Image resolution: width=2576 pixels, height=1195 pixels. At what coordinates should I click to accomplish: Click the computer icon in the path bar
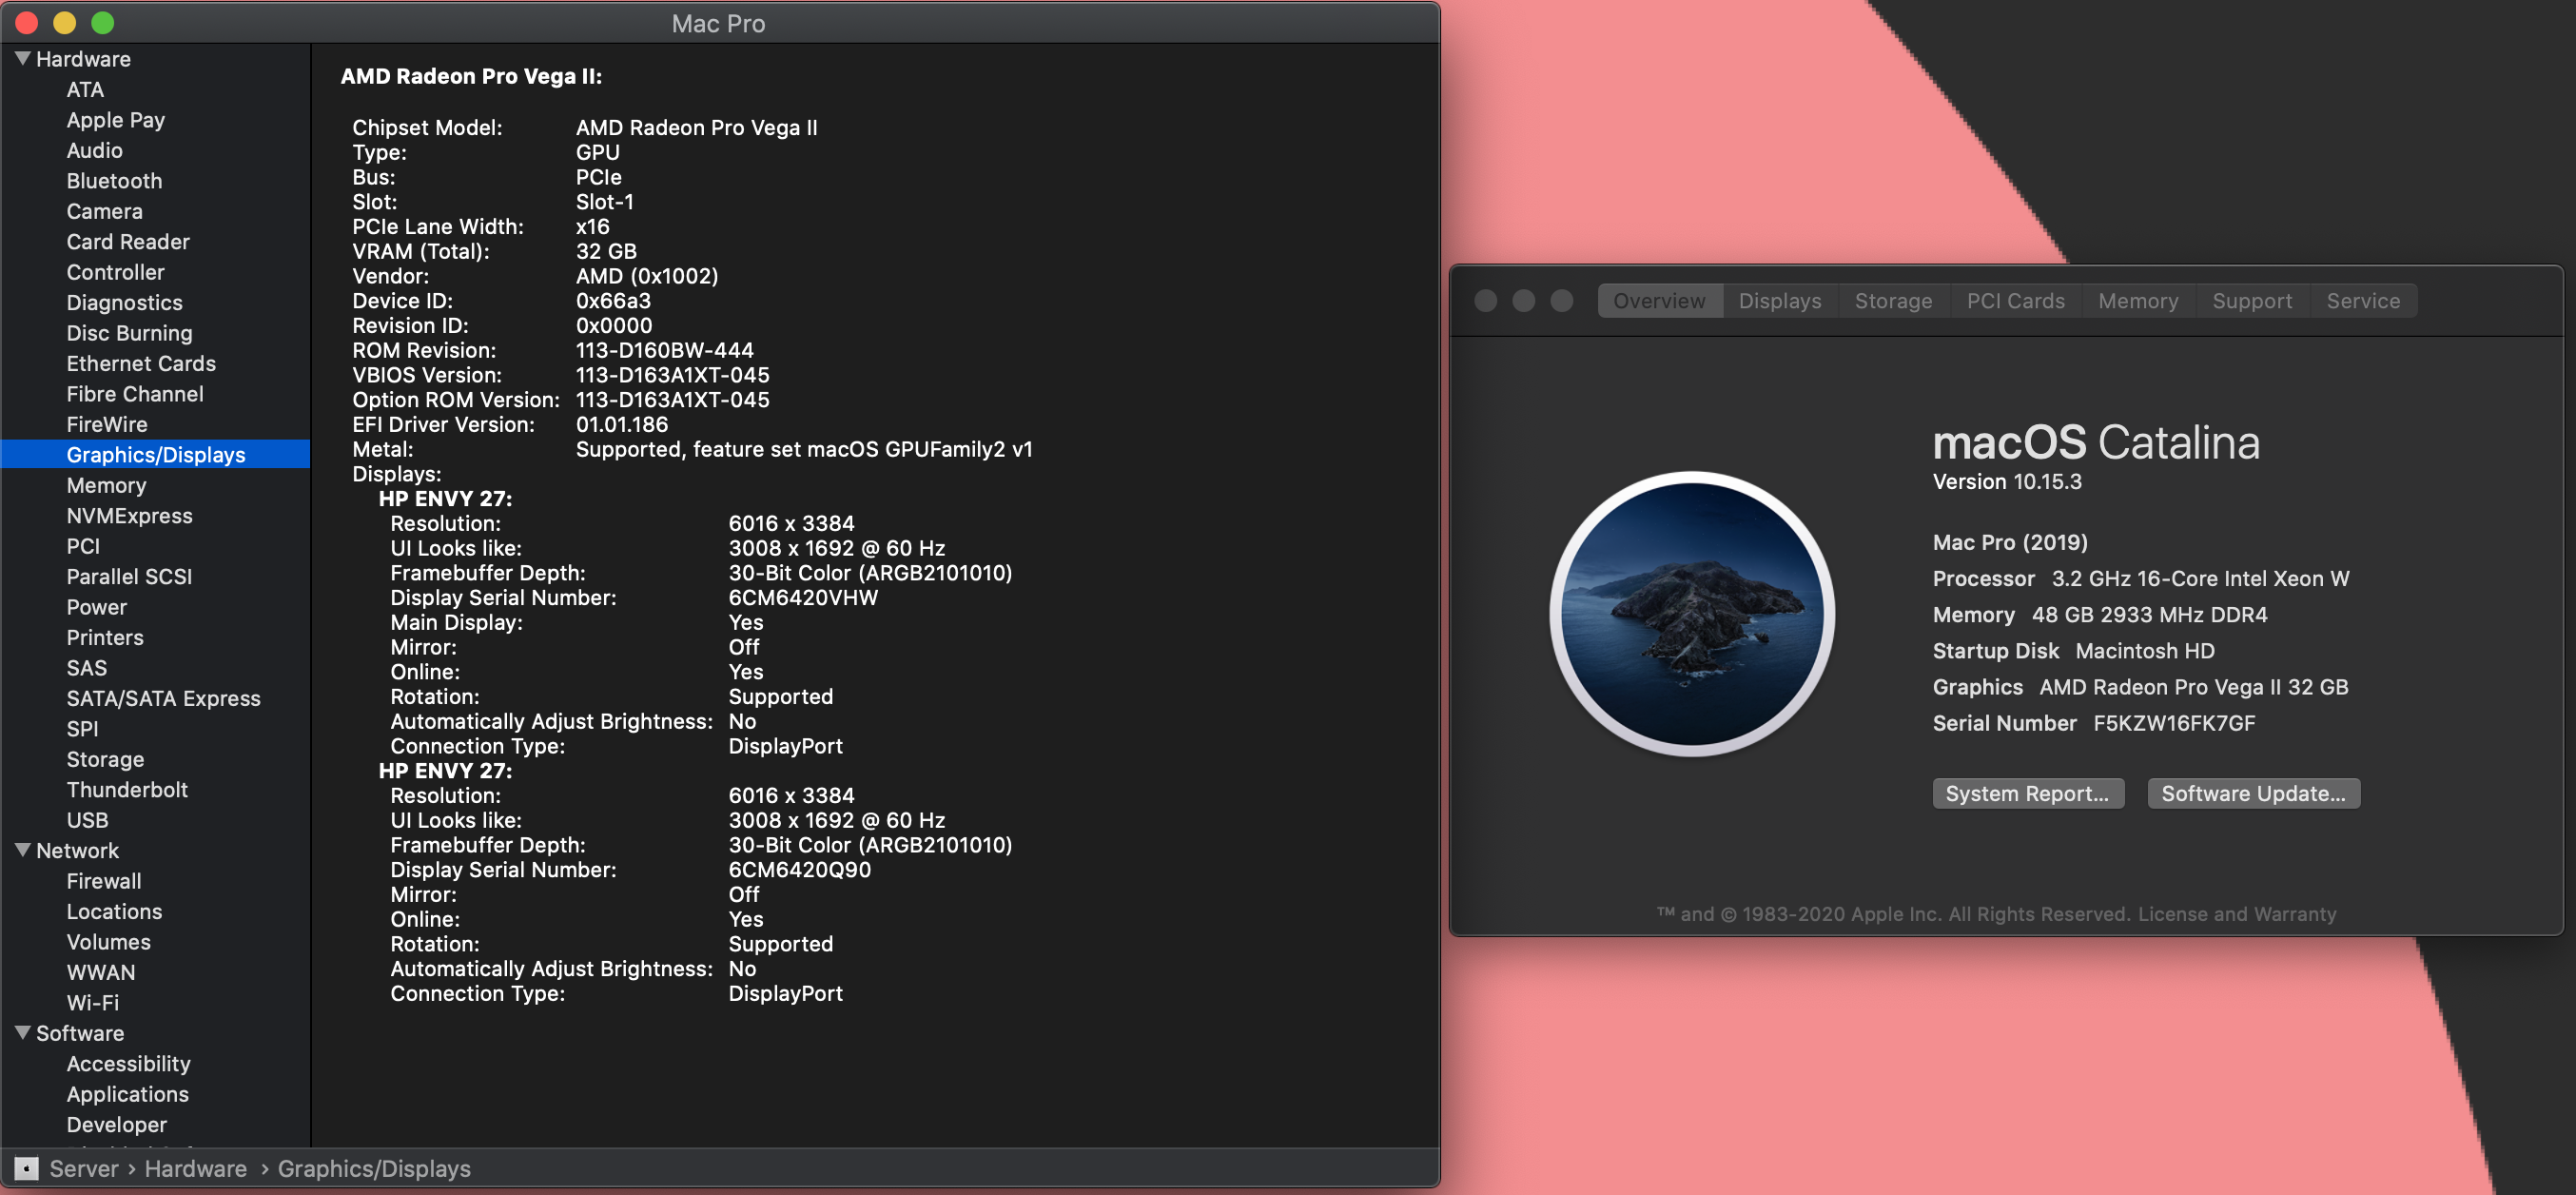pyautogui.click(x=27, y=1168)
